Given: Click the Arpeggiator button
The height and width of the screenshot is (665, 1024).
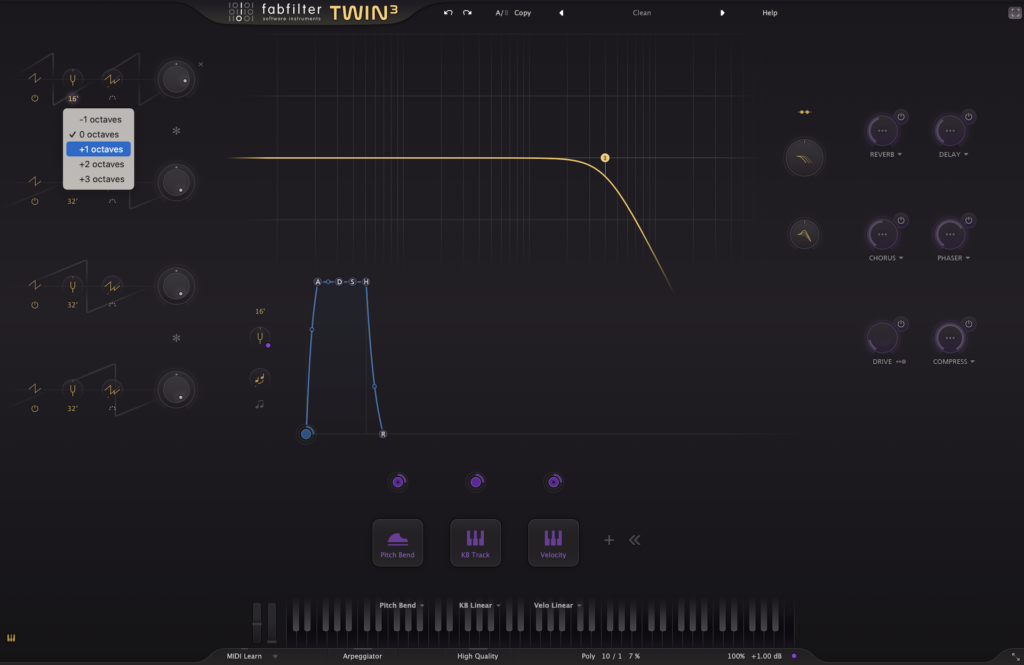Looking at the screenshot, I should tap(362, 656).
